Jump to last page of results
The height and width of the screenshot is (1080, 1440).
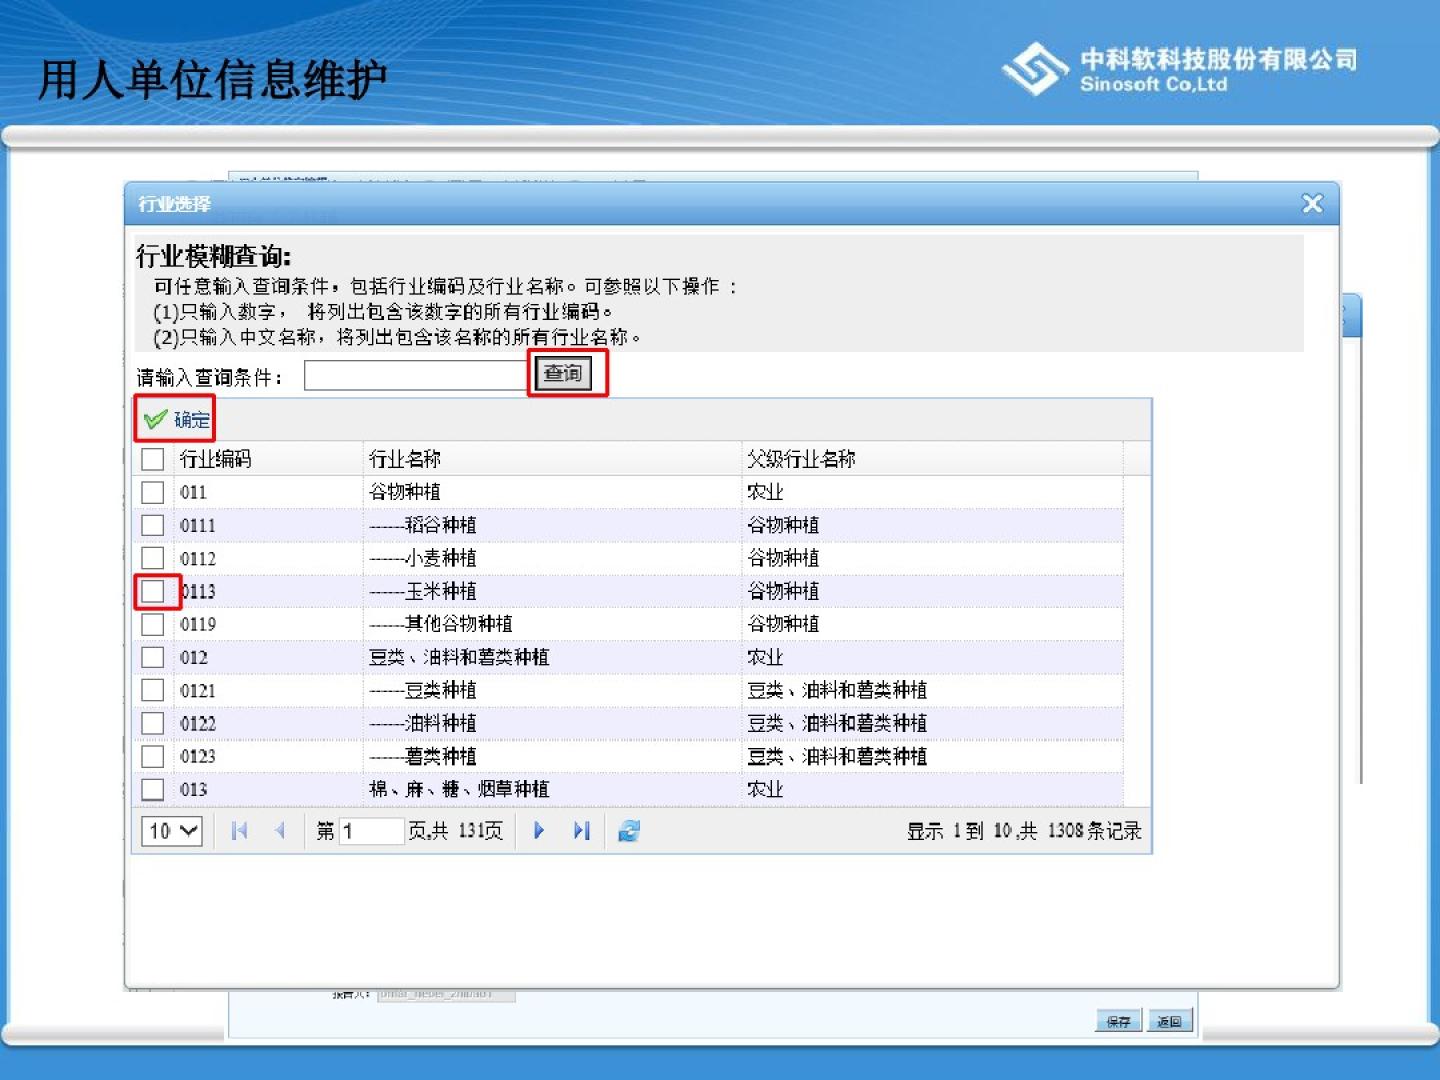[x=581, y=831]
